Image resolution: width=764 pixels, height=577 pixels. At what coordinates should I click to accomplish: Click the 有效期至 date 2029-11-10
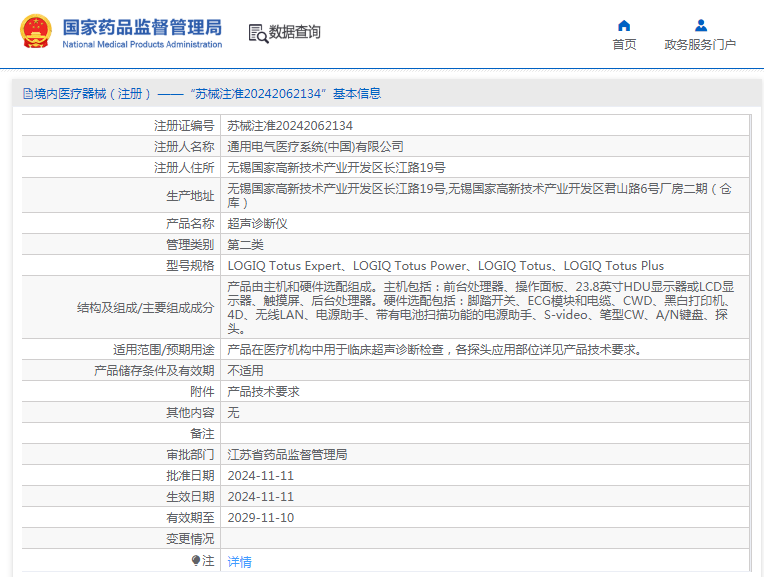coord(260,518)
